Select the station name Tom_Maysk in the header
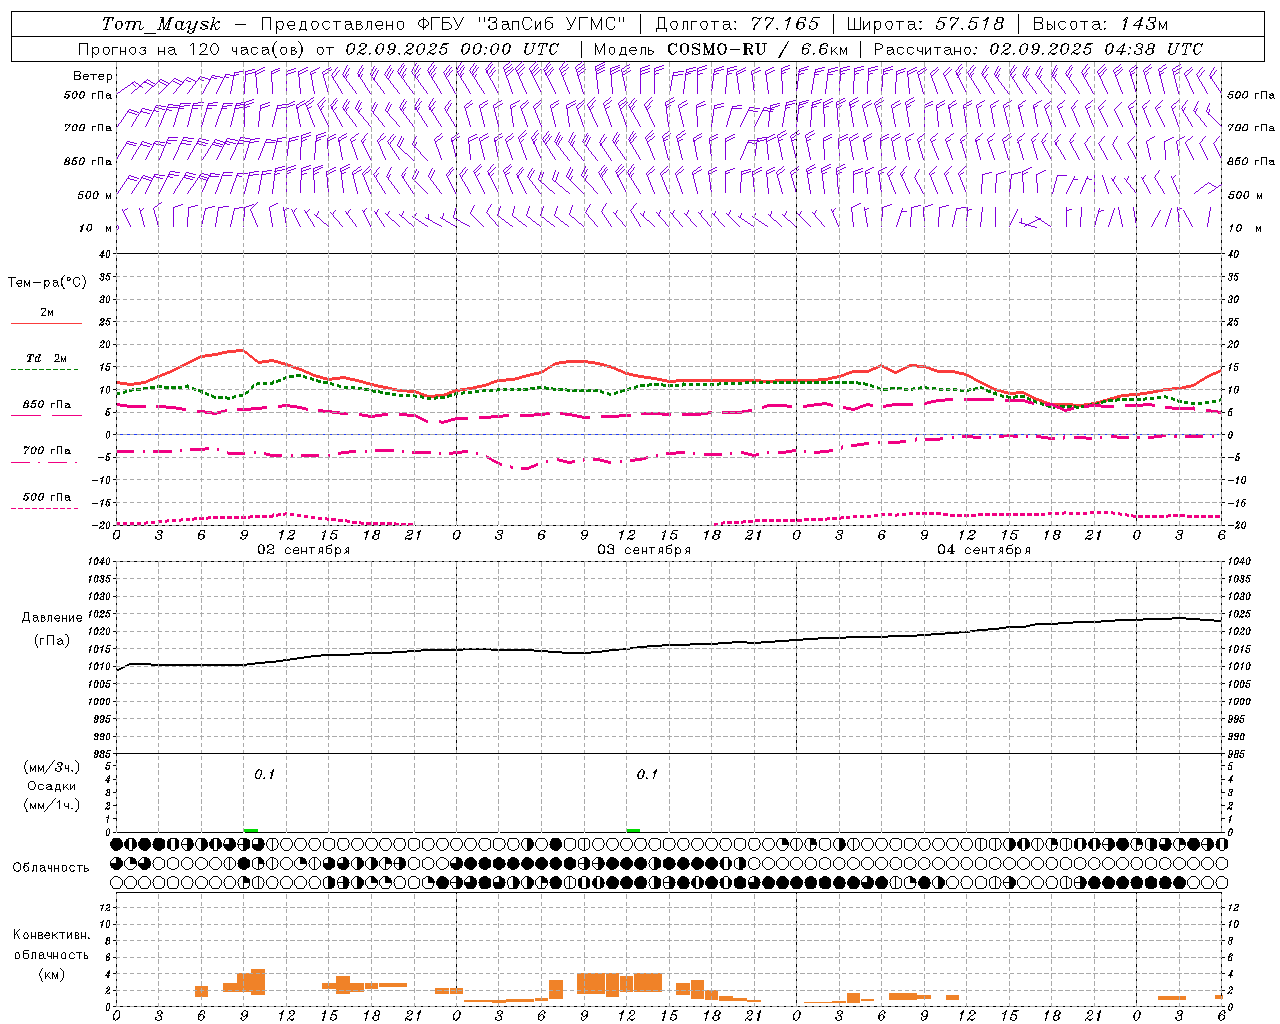Screen dimensions: 1280x1024 point(161,24)
